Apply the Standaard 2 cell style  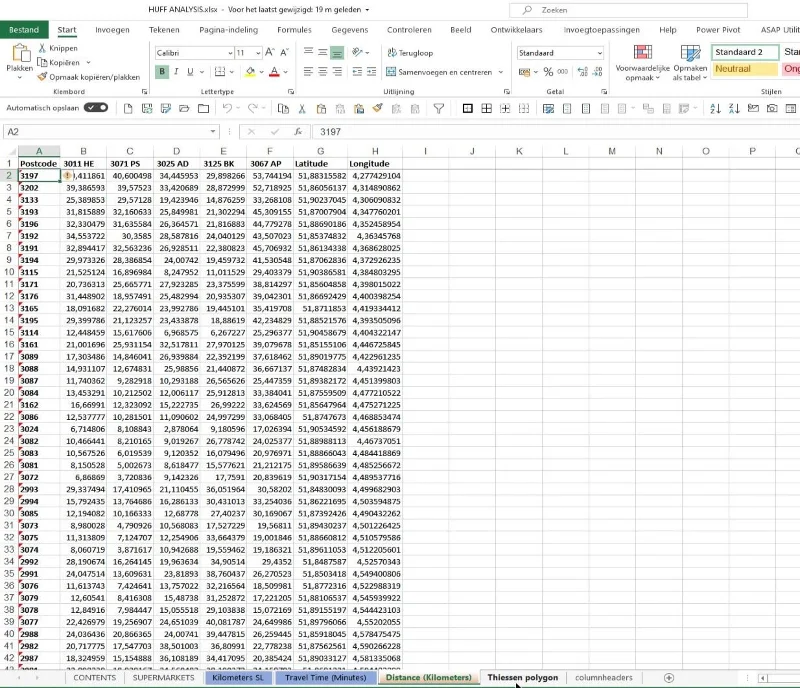(745, 52)
